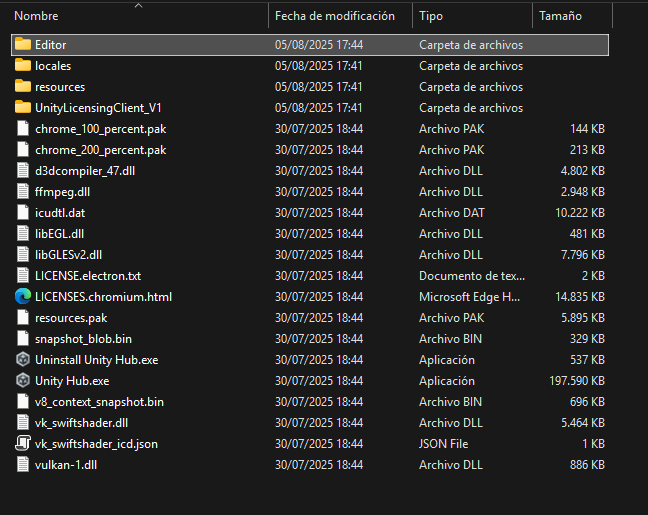The image size is (648, 515).
Task: Sort by Fecha de modificación column
Action: pos(335,16)
